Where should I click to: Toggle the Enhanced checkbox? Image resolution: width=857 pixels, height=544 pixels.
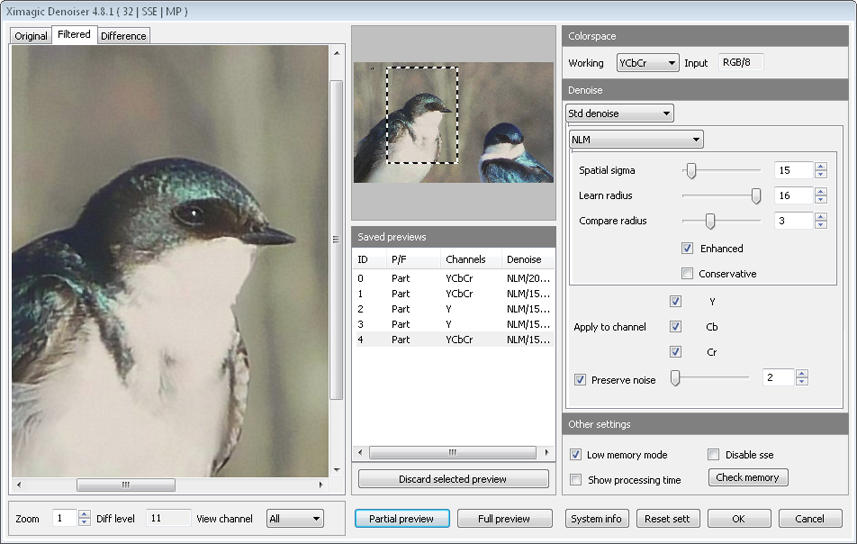pos(687,248)
